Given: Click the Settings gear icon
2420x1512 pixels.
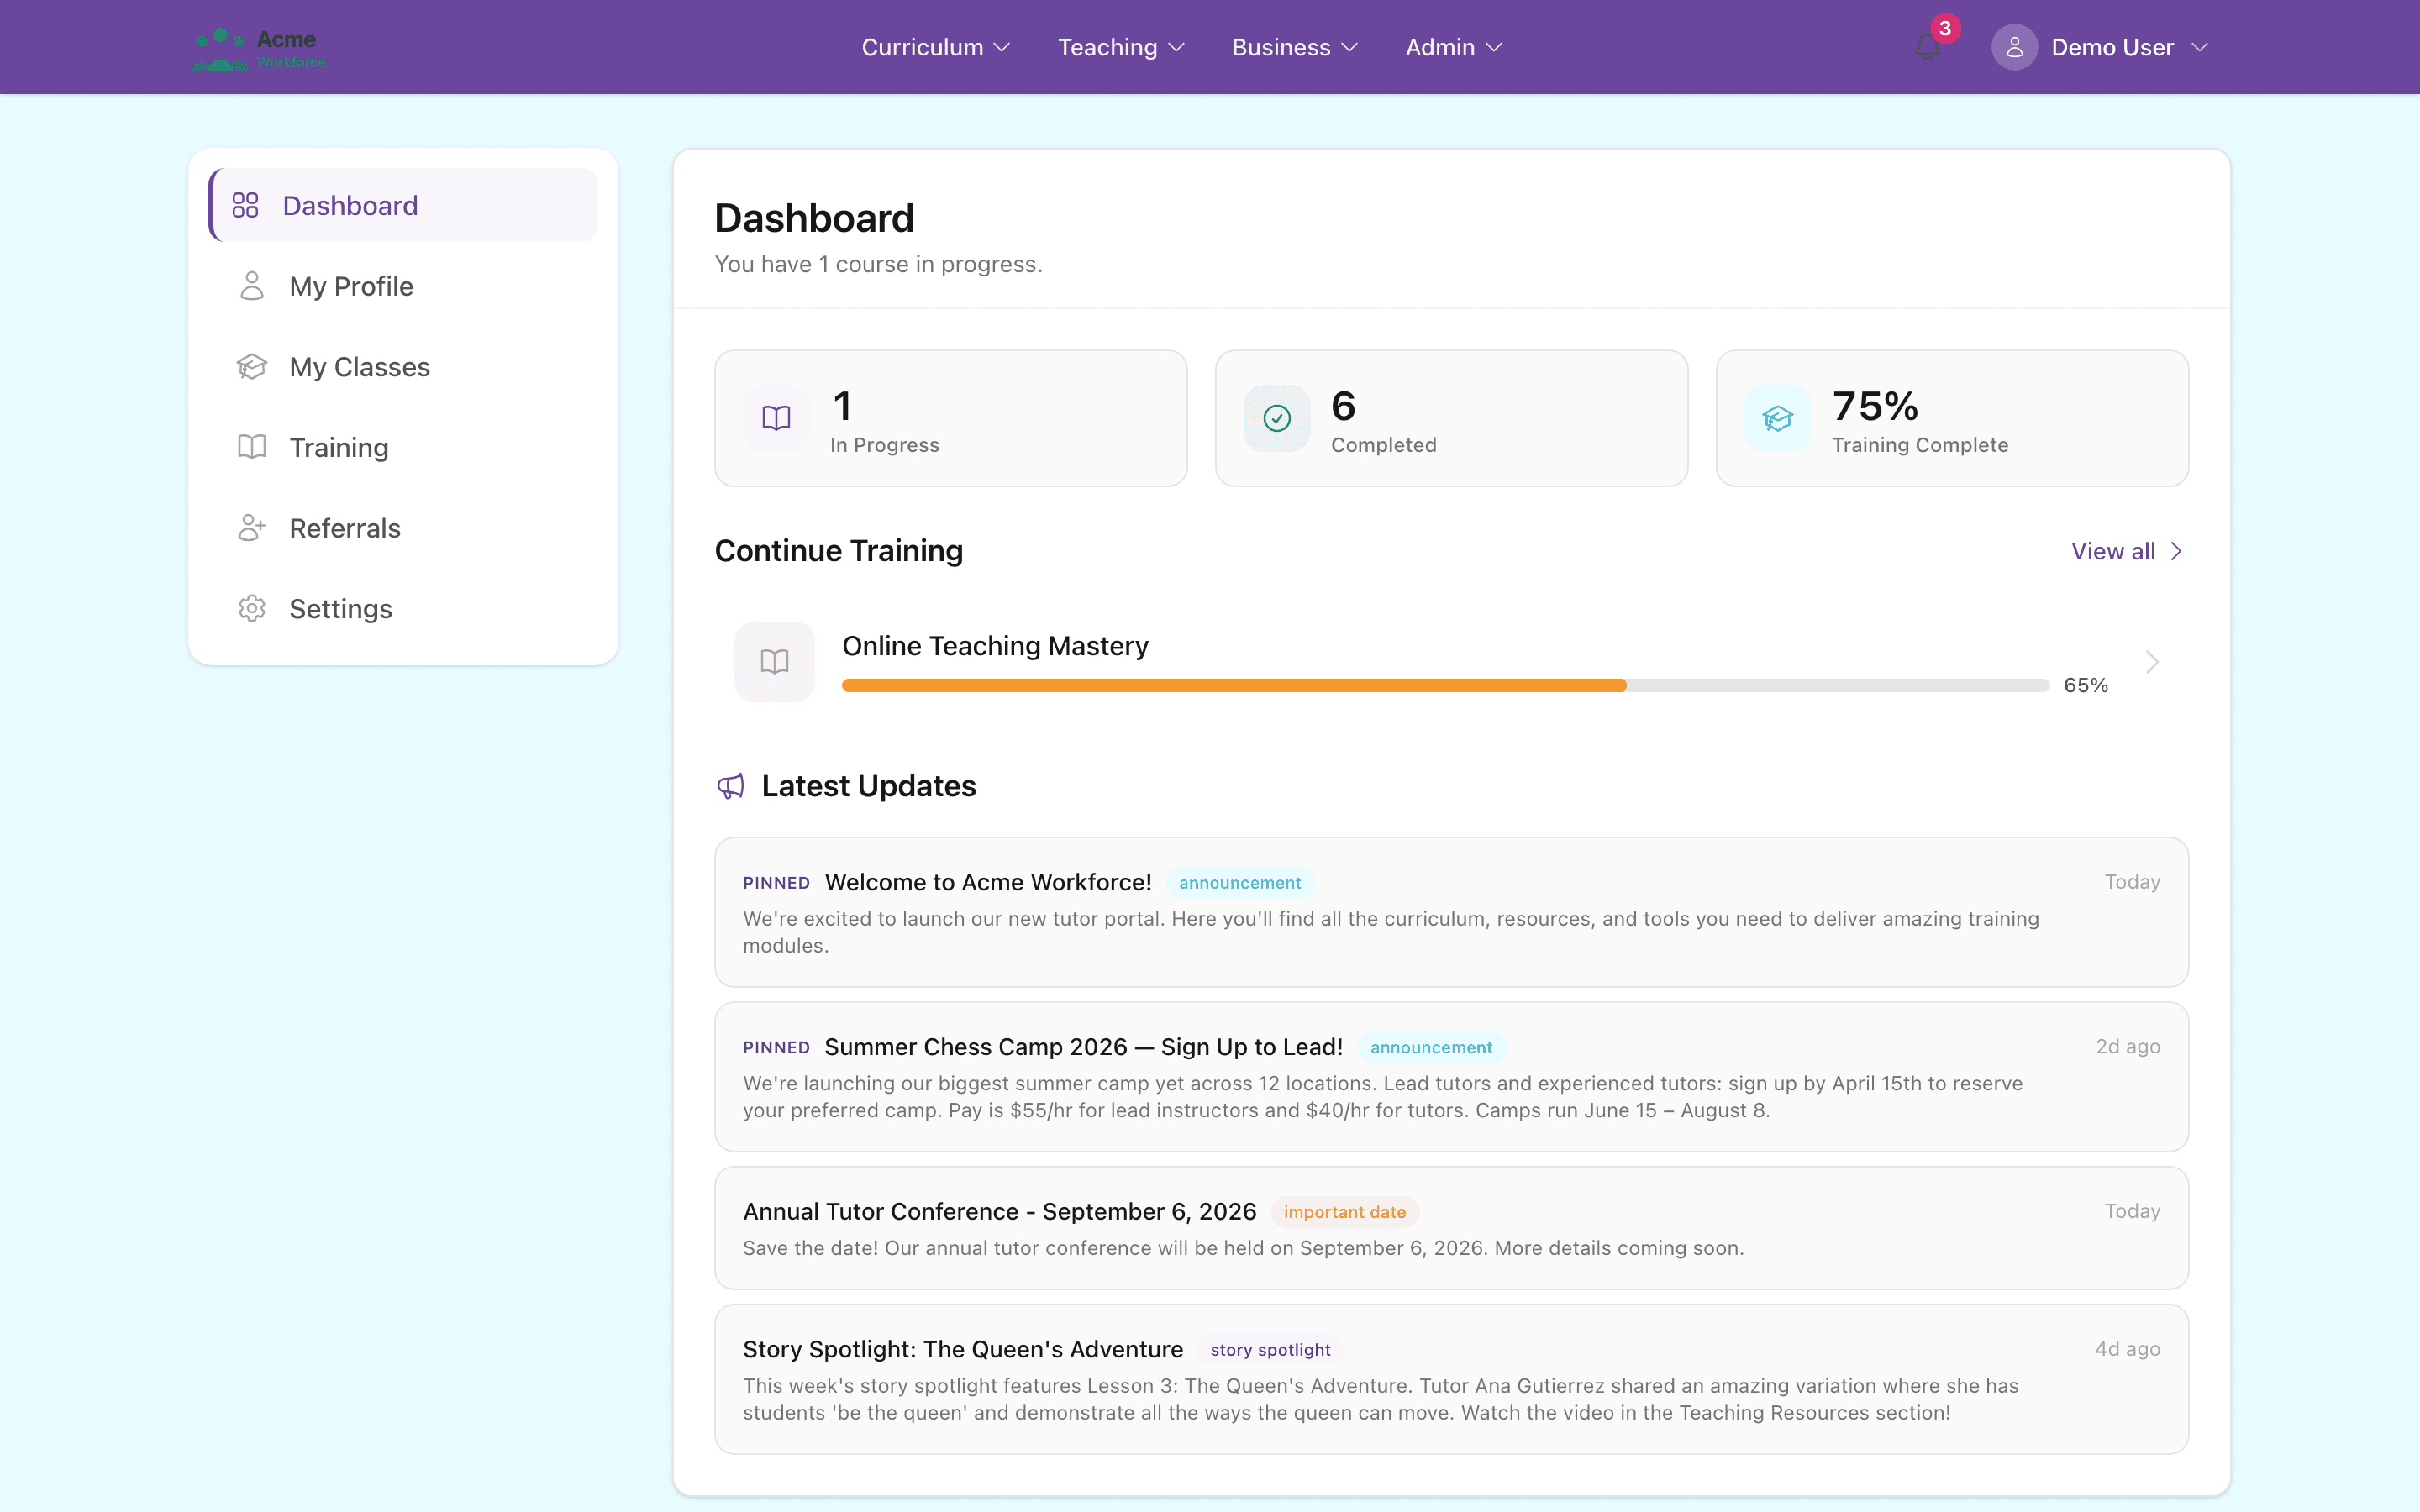Looking at the screenshot, I should (x=252, y=608).
